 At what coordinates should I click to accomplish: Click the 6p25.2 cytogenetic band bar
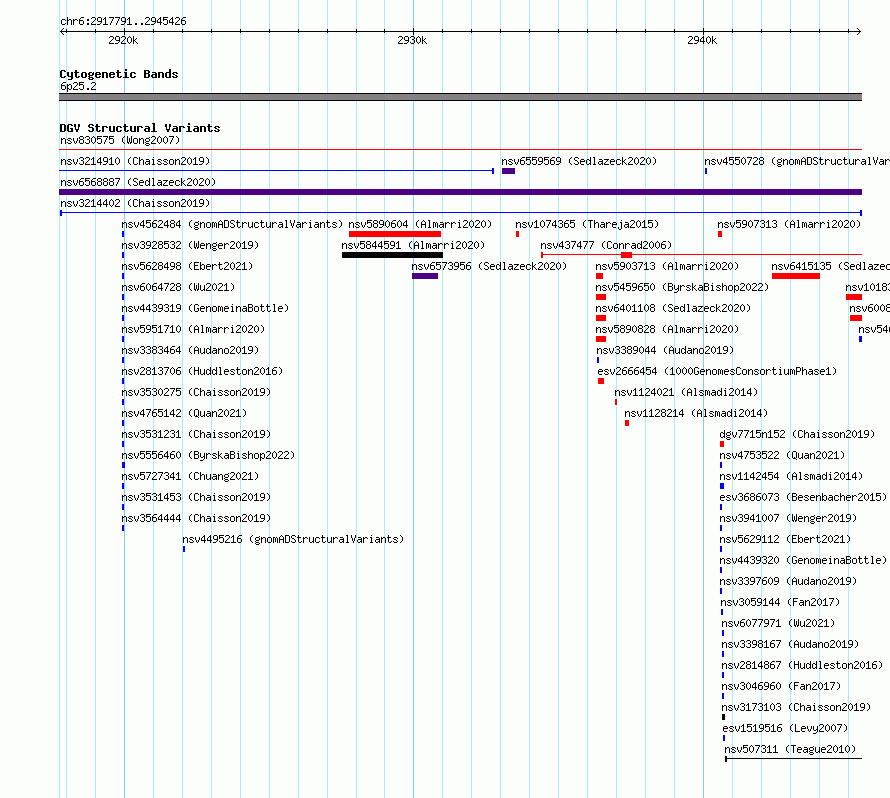coord(460,97)
